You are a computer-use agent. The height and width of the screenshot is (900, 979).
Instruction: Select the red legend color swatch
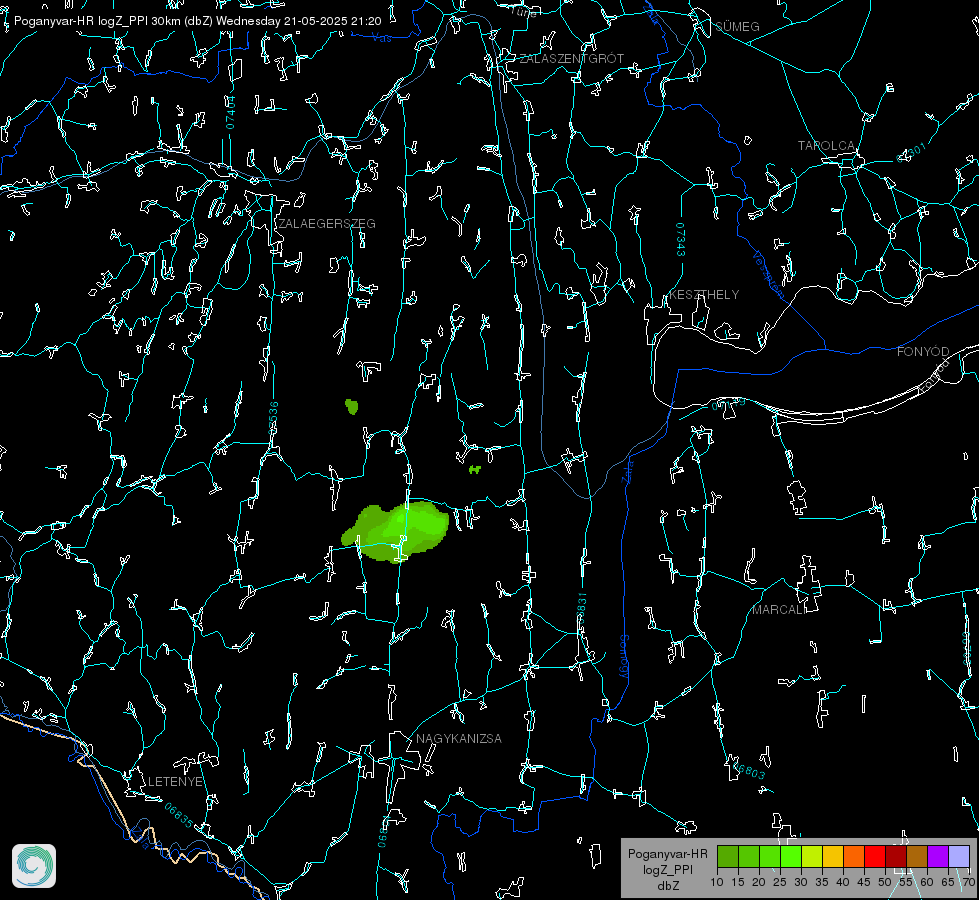click(x=875, y=856)
